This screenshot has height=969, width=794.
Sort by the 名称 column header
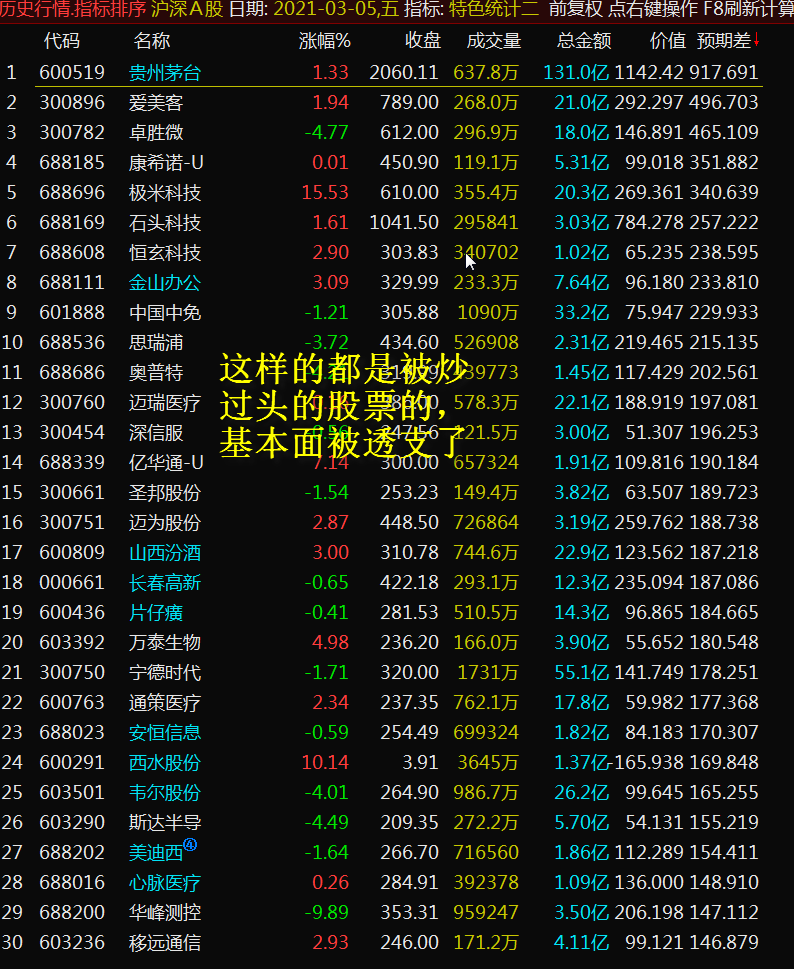pyautogui.click(x=151, y=41)
